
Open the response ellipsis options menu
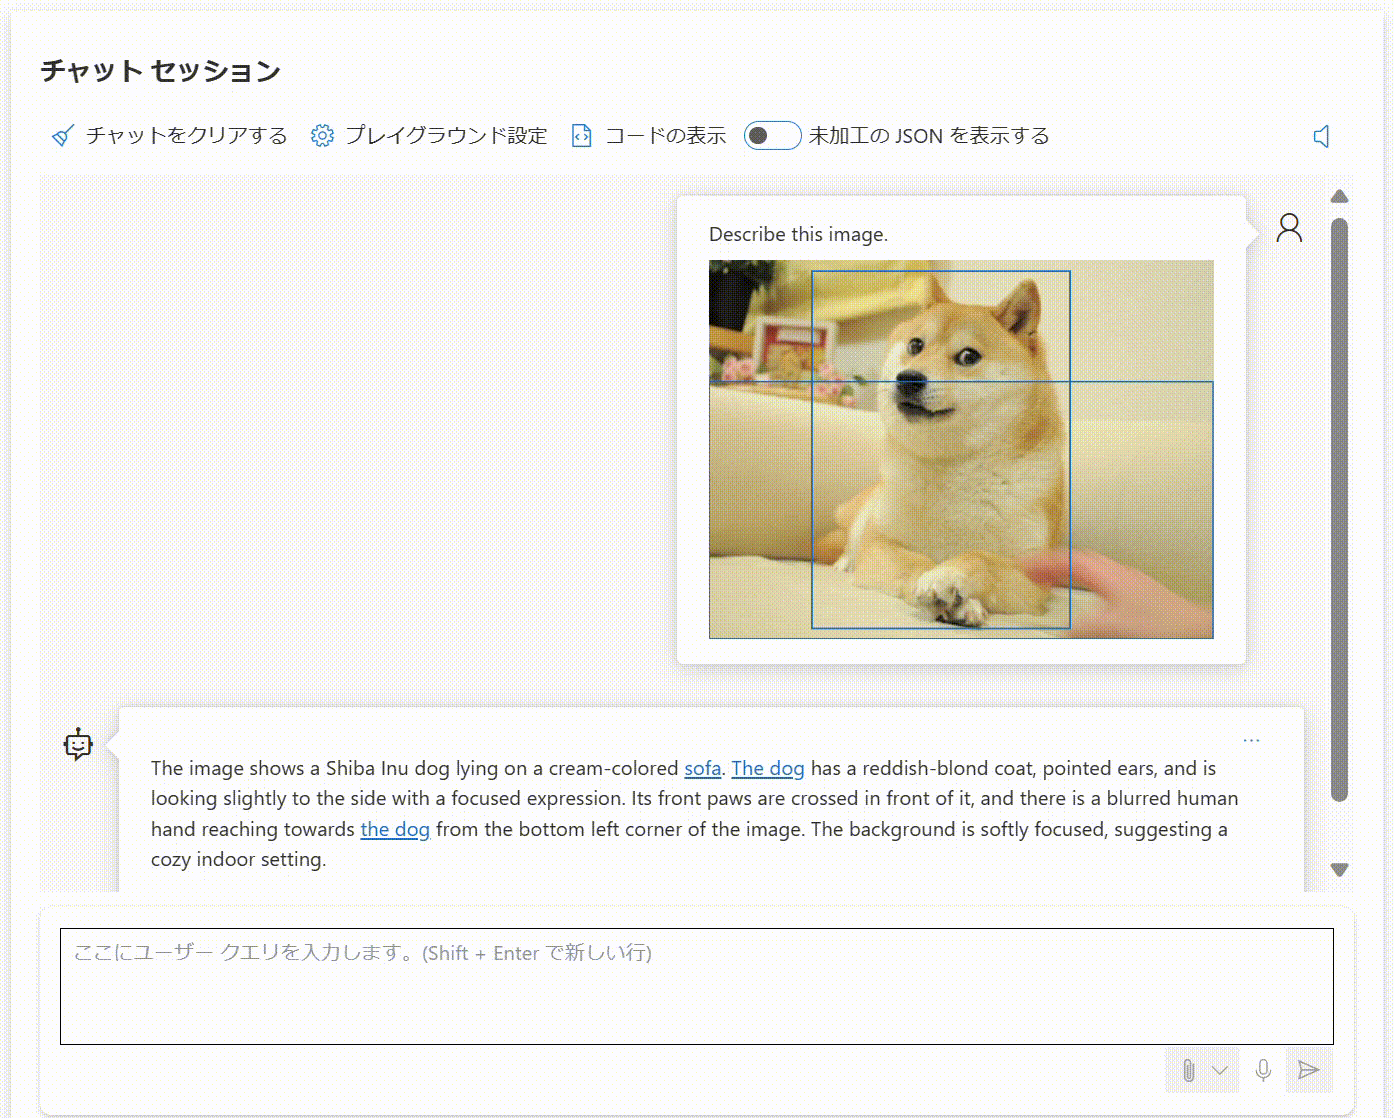coord(1251,740)
